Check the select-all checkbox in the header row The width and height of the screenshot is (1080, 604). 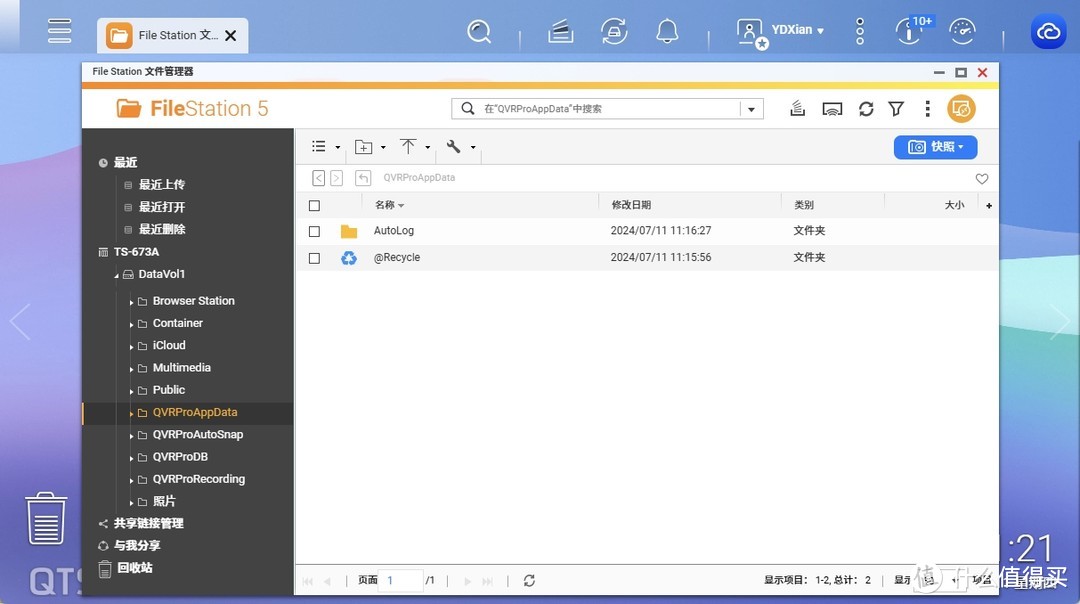pos(314,204)
